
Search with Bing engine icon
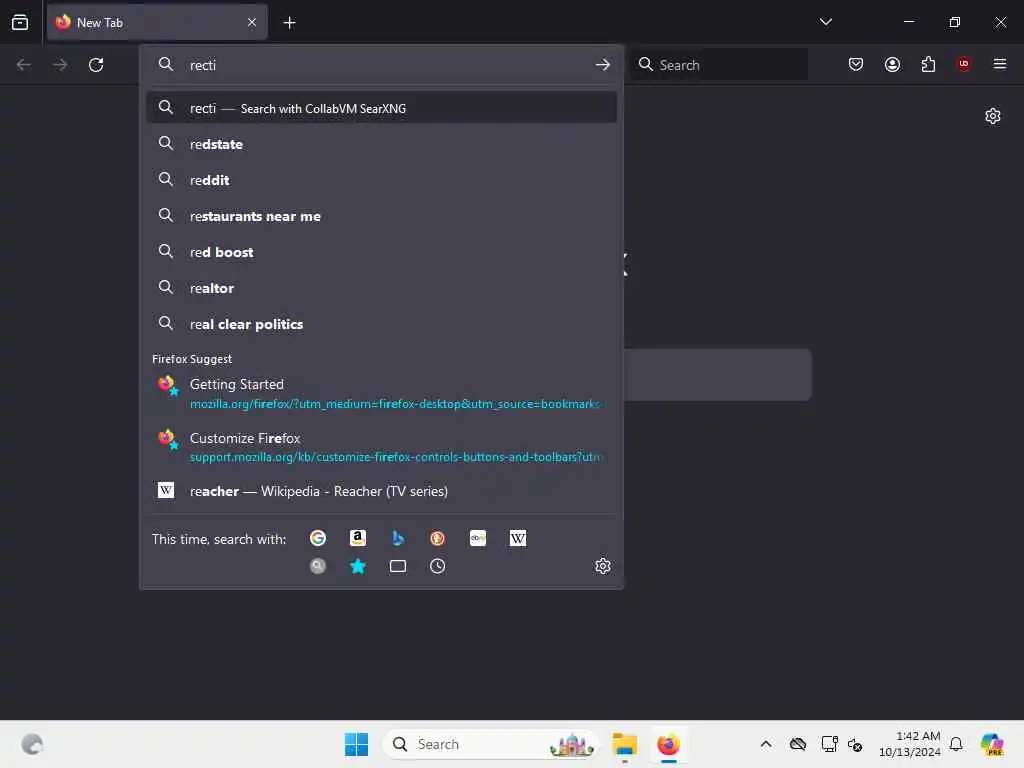[398, 538]
